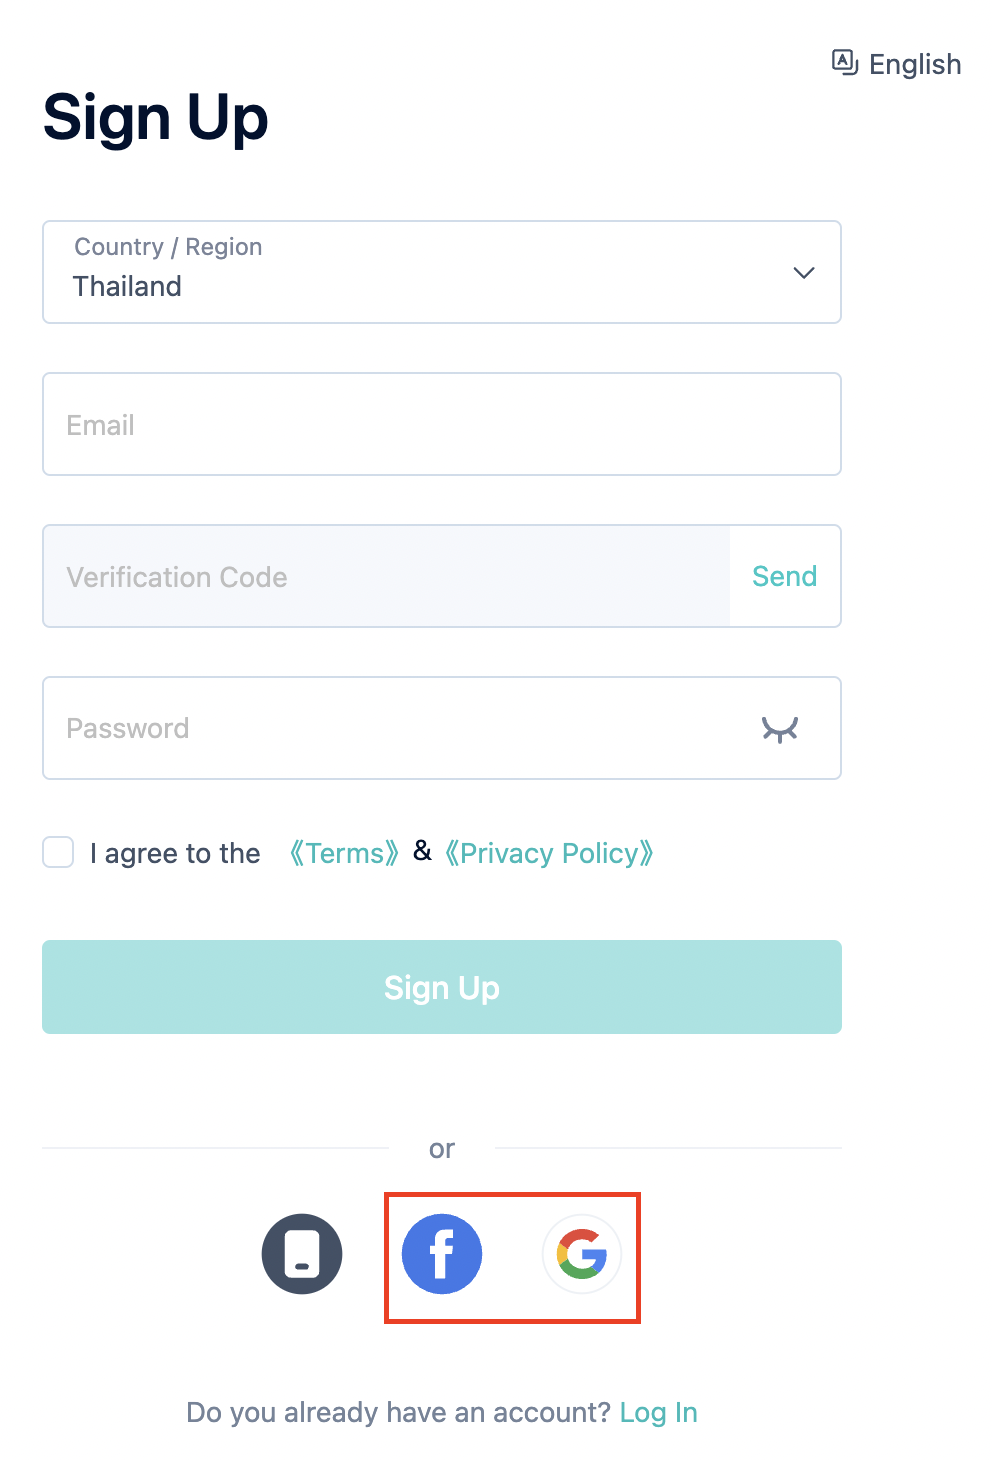Expand the Country / Region chevron
This screenshot has height=1460, width=992.
click(804, 273)
